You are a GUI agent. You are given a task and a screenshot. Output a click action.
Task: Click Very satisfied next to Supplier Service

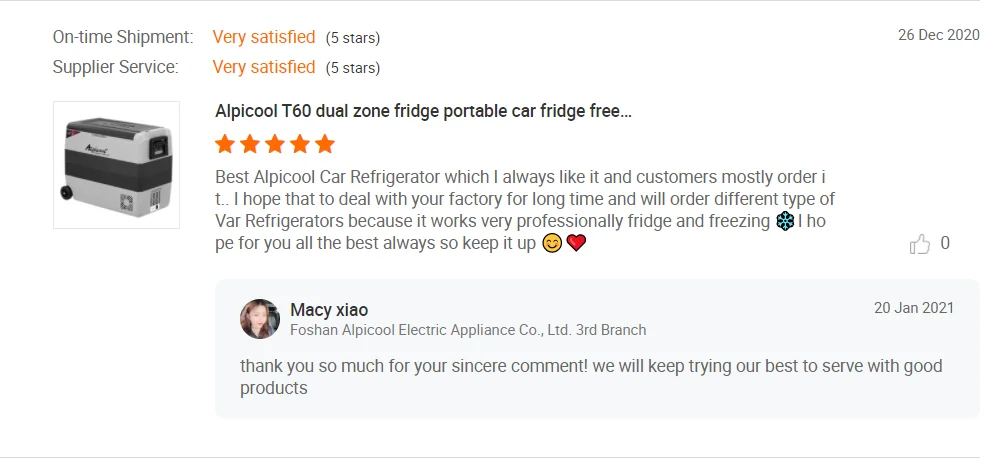point(264,67)
